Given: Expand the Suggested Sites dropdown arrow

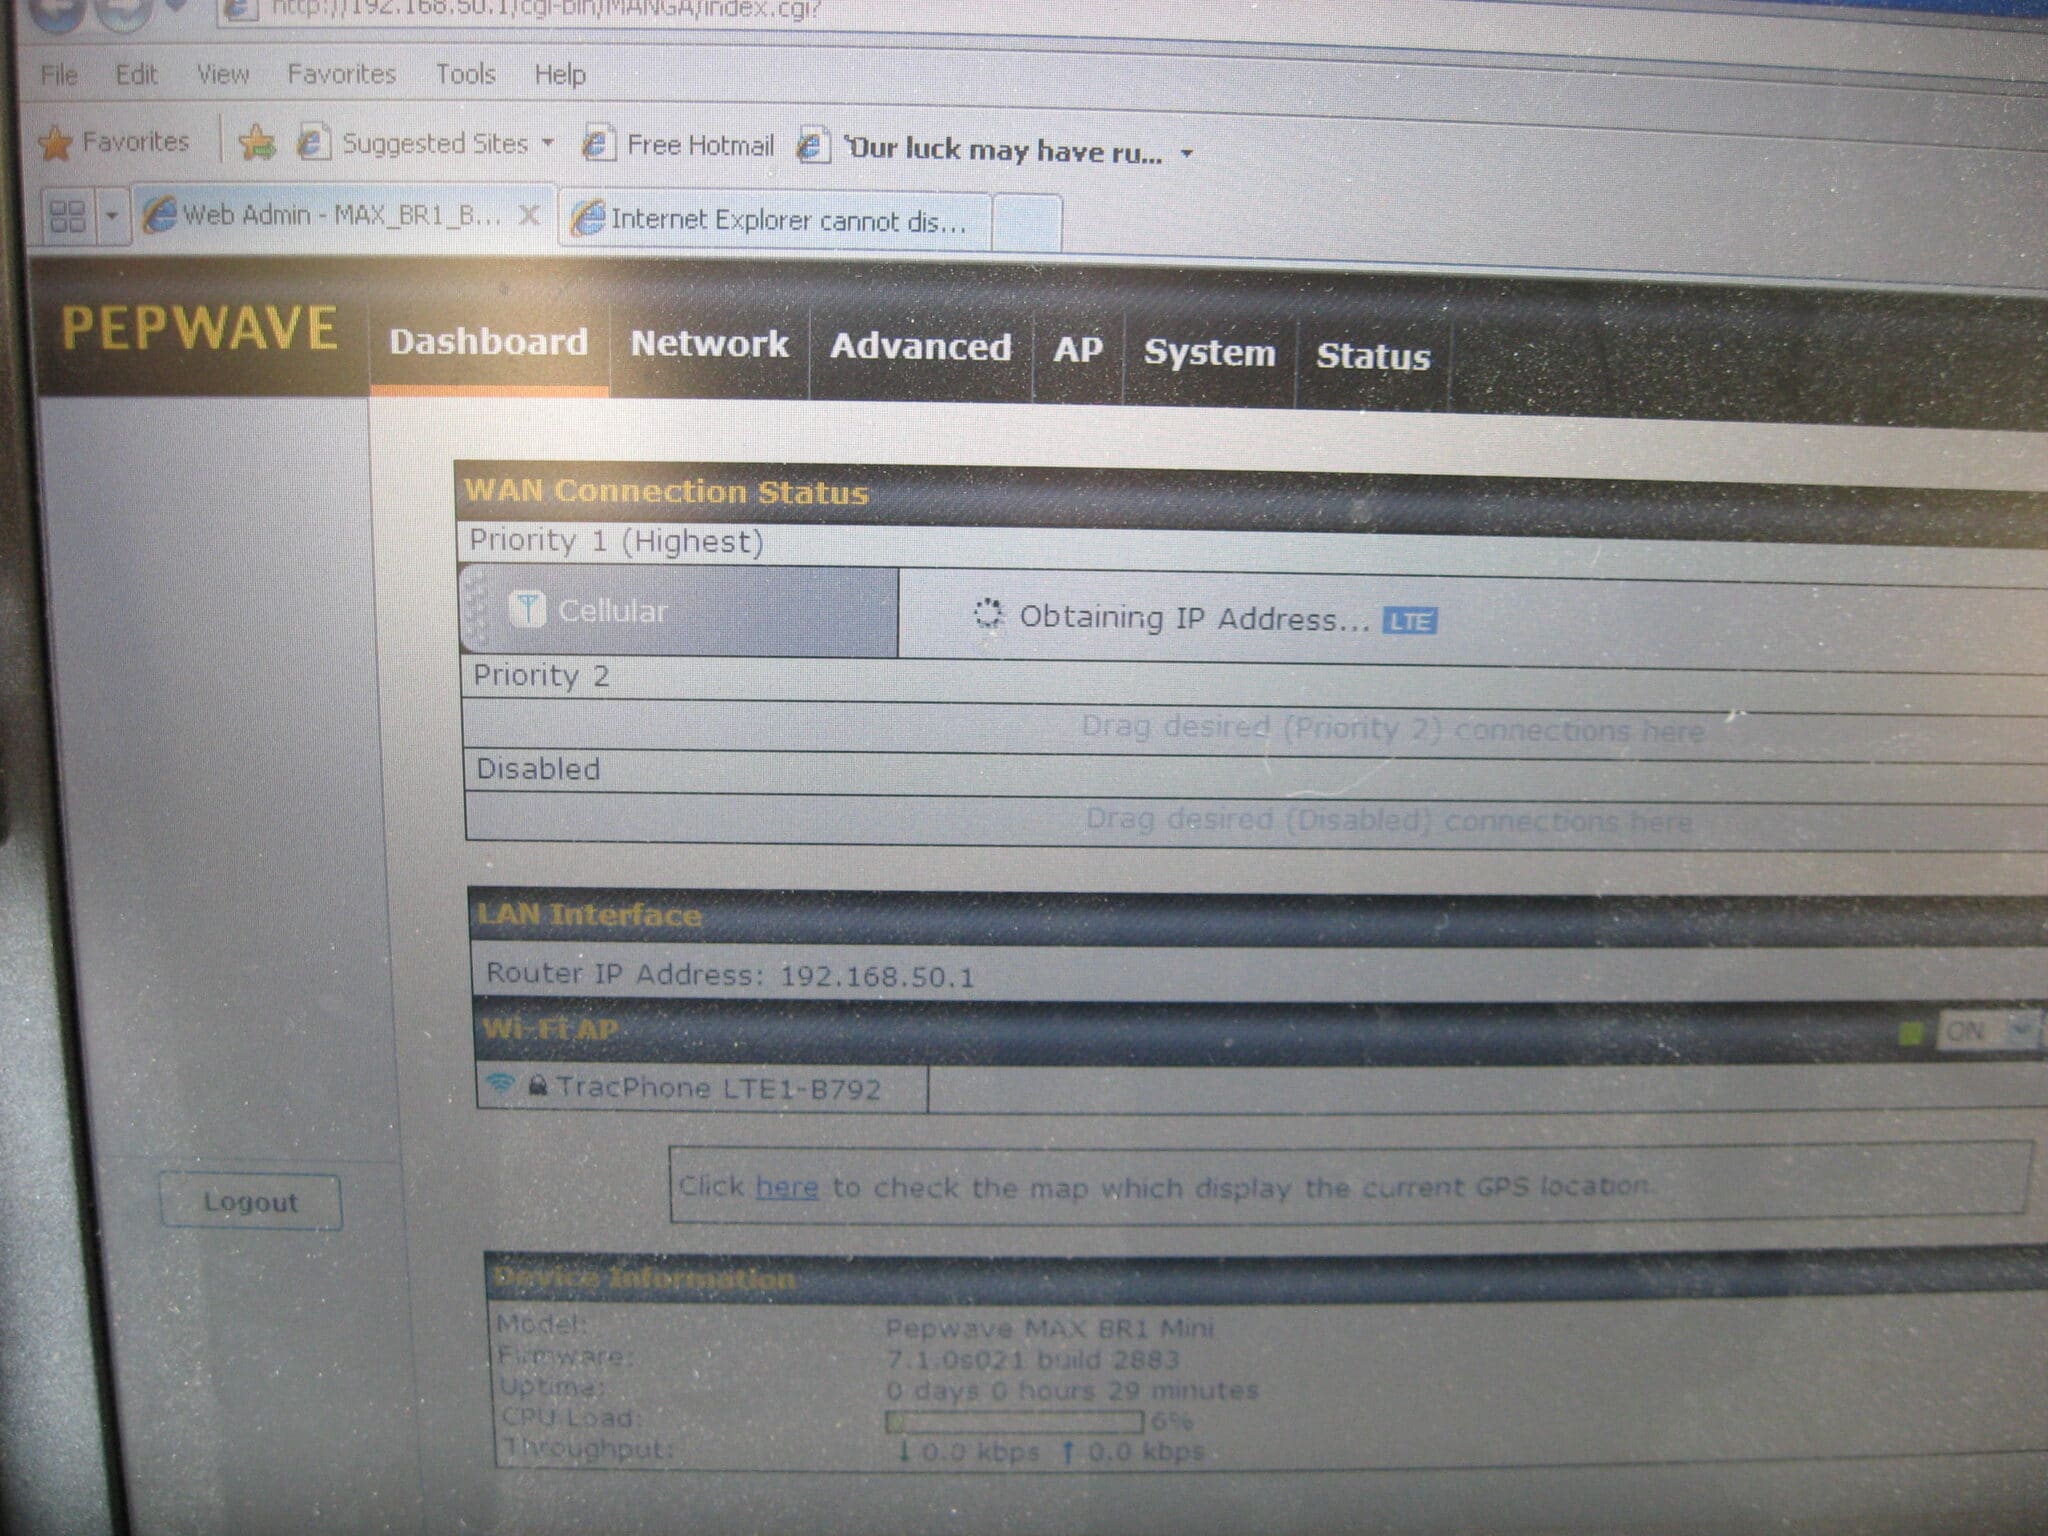Looking at the screenshot, I should [x=548, y=144].
